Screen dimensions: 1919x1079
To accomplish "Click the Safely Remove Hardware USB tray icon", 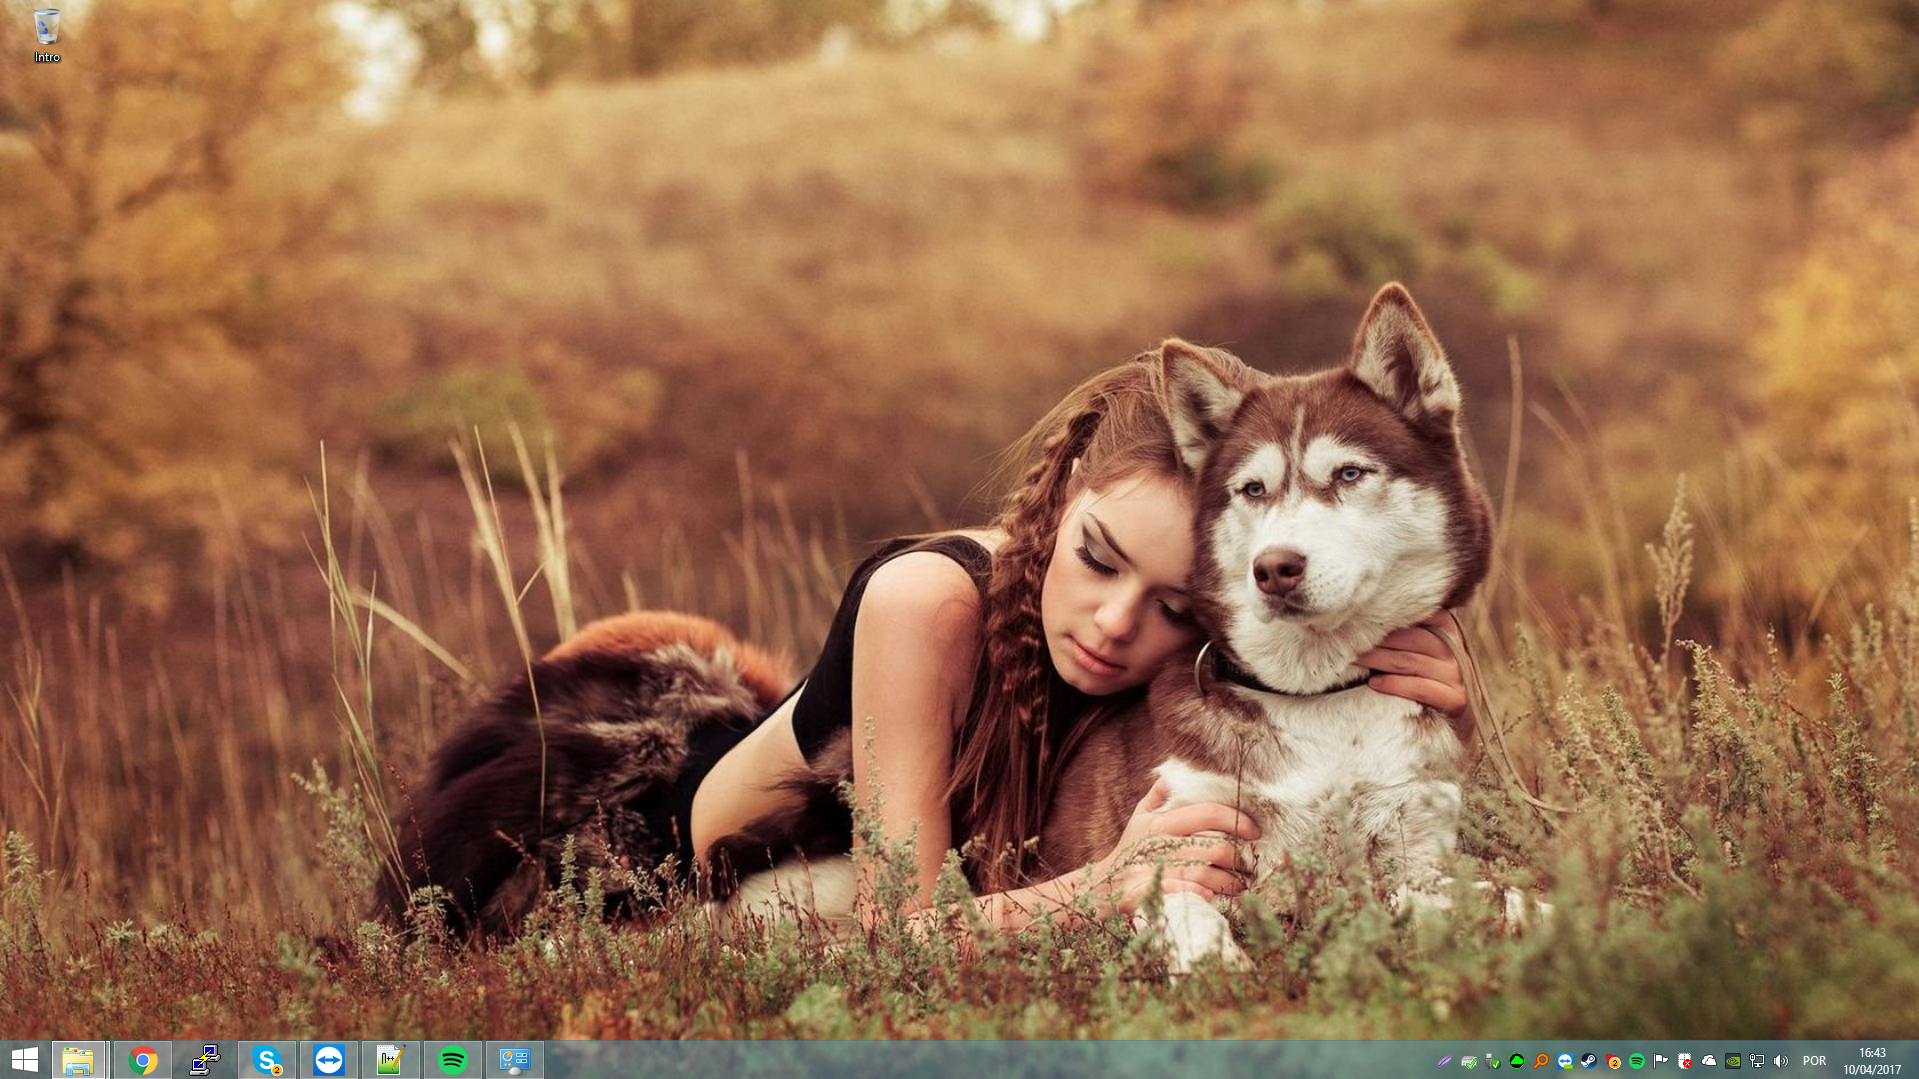I will pos(1492,1061).
